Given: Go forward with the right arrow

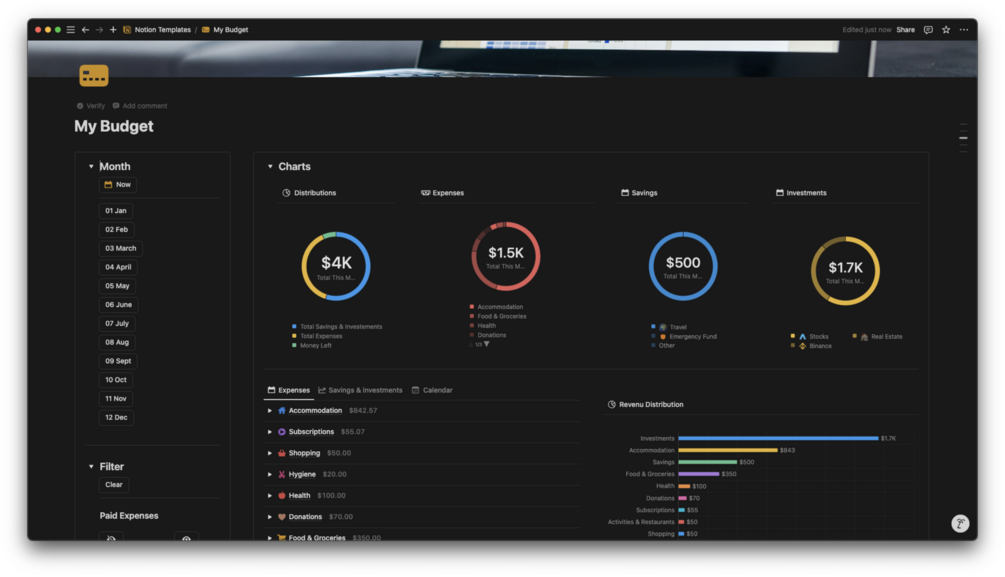Looking at the screenshot, I should click(x=99, y=29).
